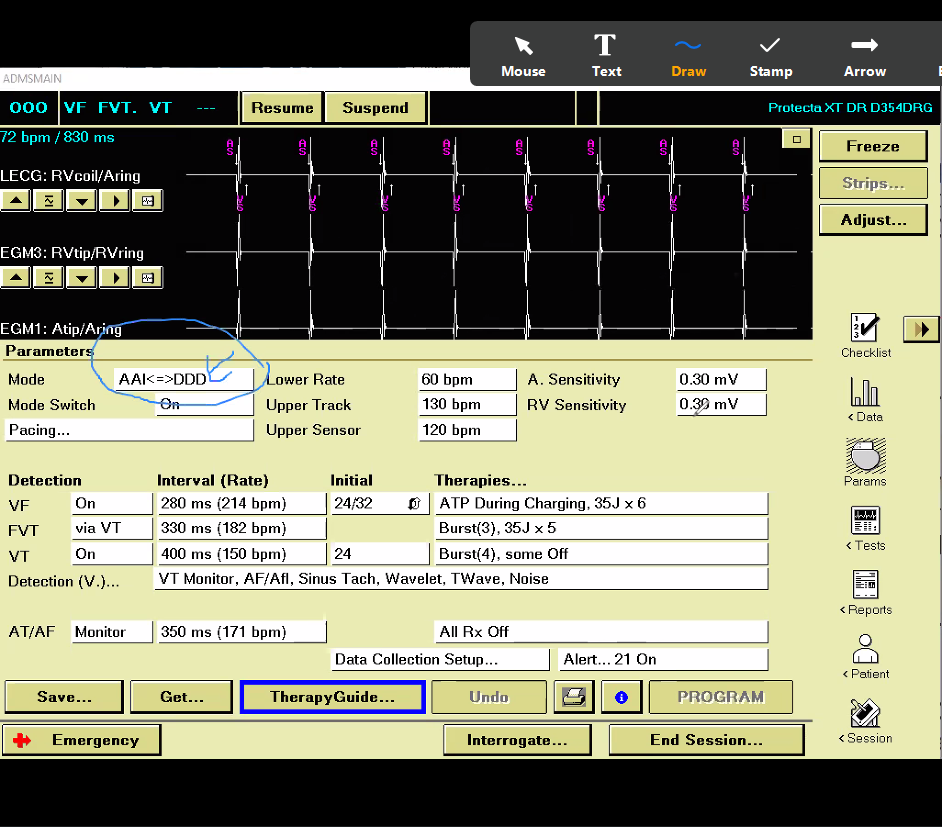Image resolution: width=942 pixels, height=827 pixels.
Task: Open FVT therapies Burst(3) field
Action: [x=601, y=529]
